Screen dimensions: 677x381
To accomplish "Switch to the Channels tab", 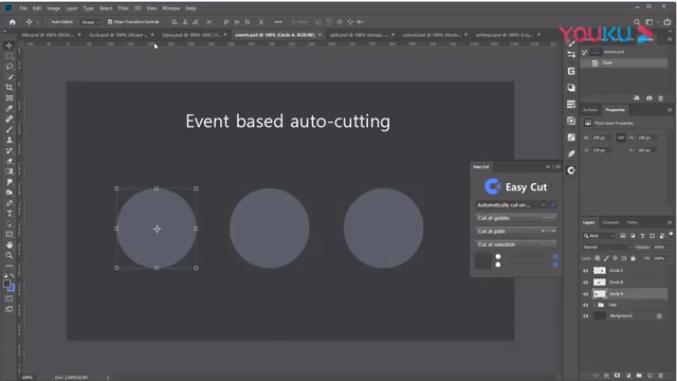I will tap(611, 222).
